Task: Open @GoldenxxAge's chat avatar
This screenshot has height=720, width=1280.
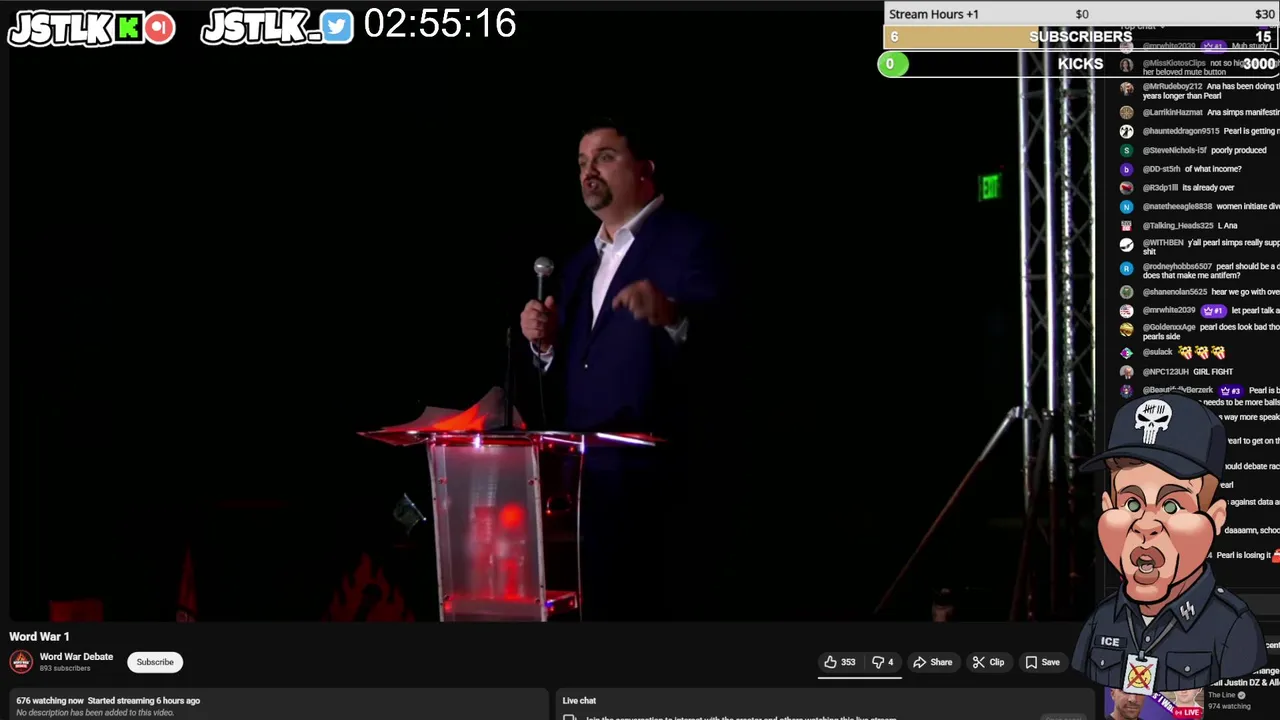Action: pos(1127,328)
